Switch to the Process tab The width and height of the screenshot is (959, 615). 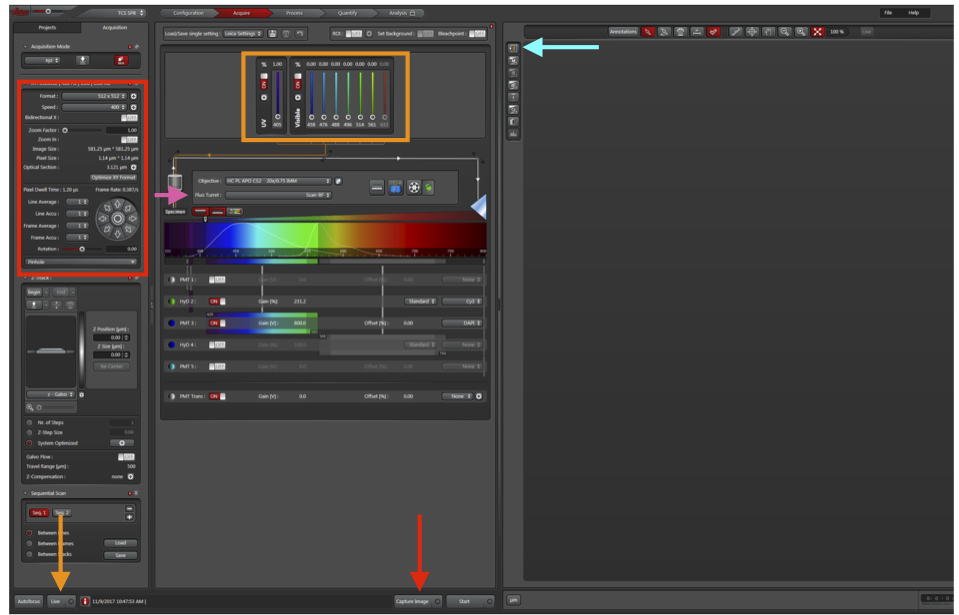click(x=294, y=13)
